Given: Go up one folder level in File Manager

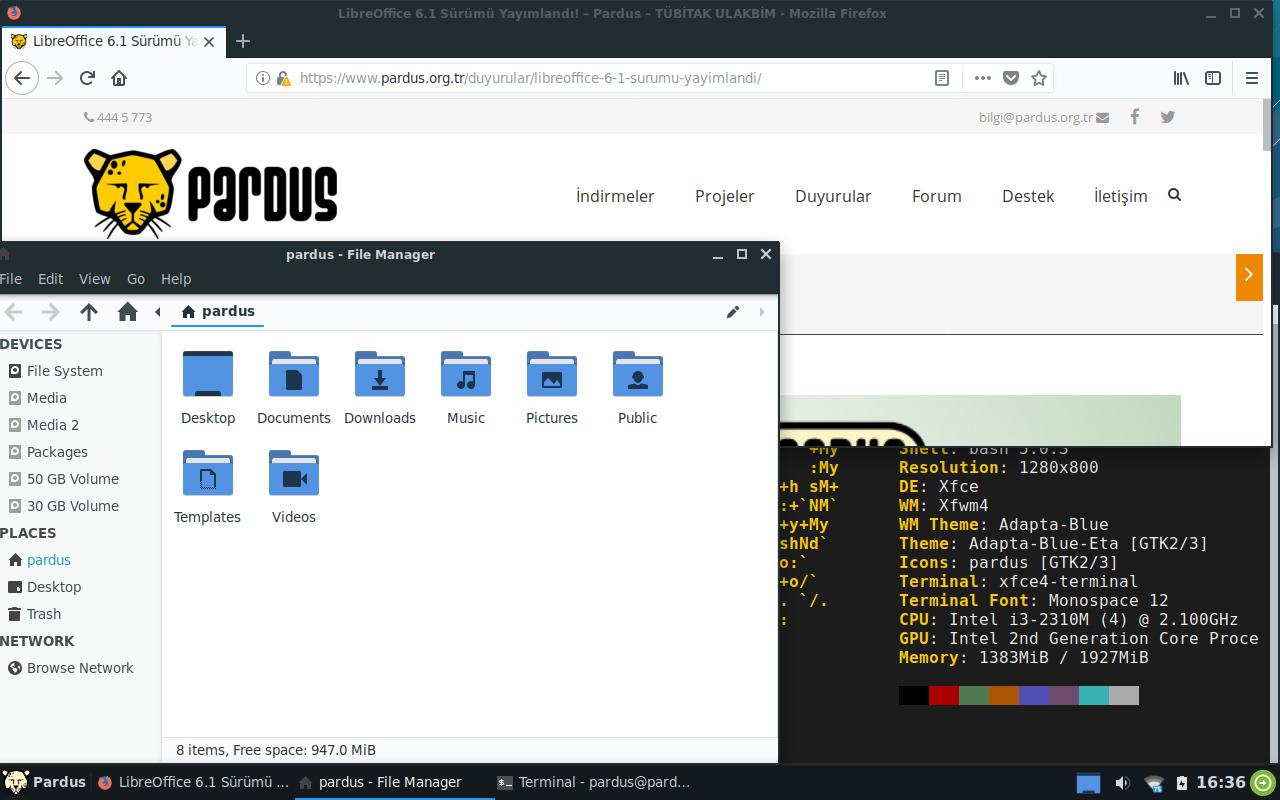Looking at the screenshot, I should pos(89,311).
